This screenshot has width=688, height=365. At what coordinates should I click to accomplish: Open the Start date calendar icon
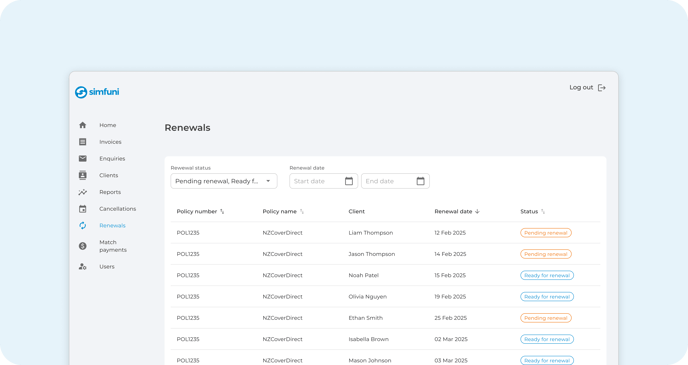[349, 181]
